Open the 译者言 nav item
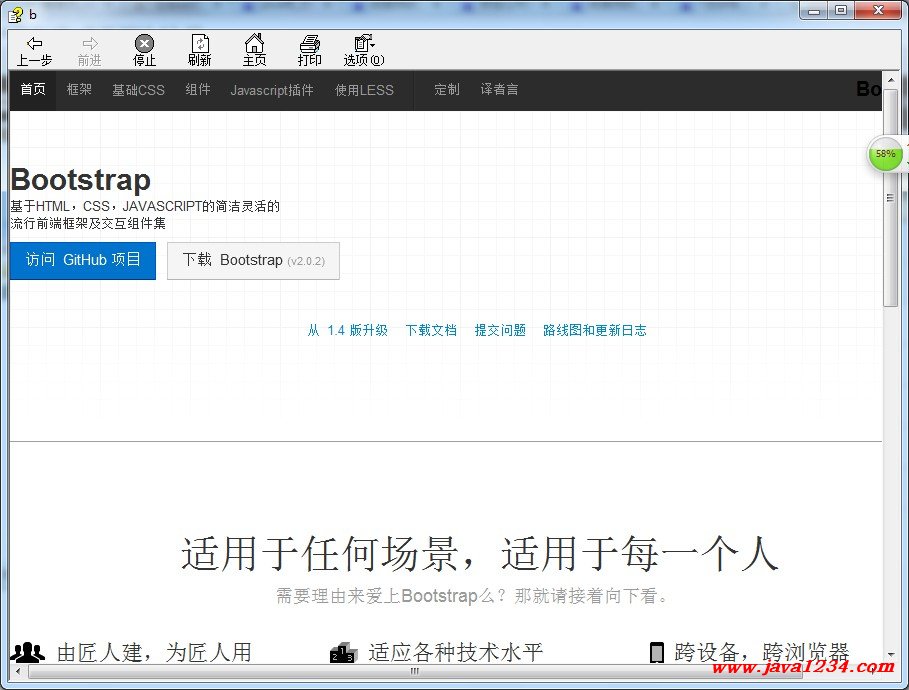This screenshot has height=690, width=909. pos(499,89)
